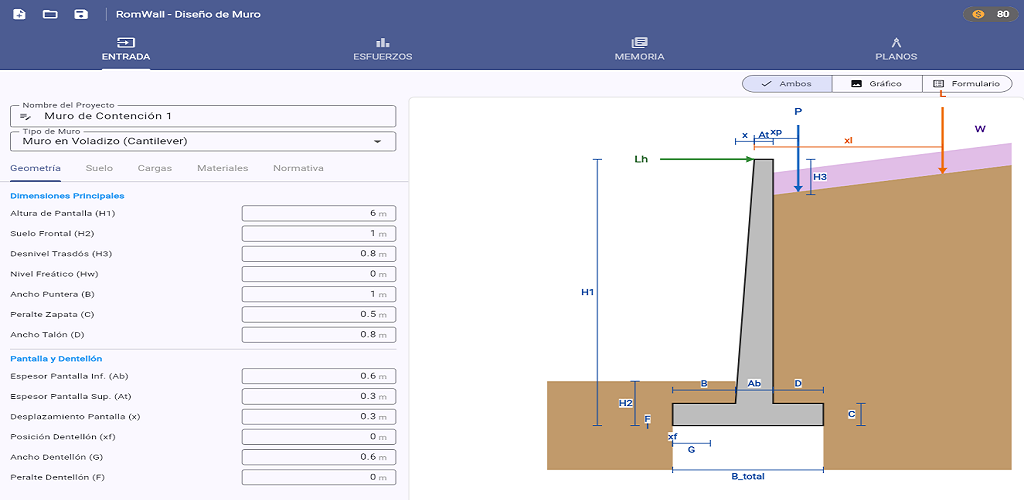
Task: Switch to the Cargas tab
Action: (x=155, y=168)
